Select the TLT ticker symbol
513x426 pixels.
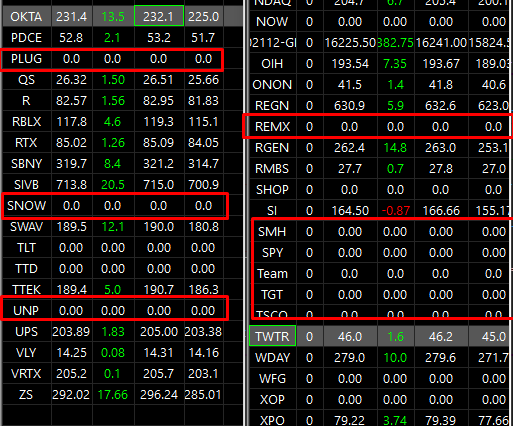26,248
